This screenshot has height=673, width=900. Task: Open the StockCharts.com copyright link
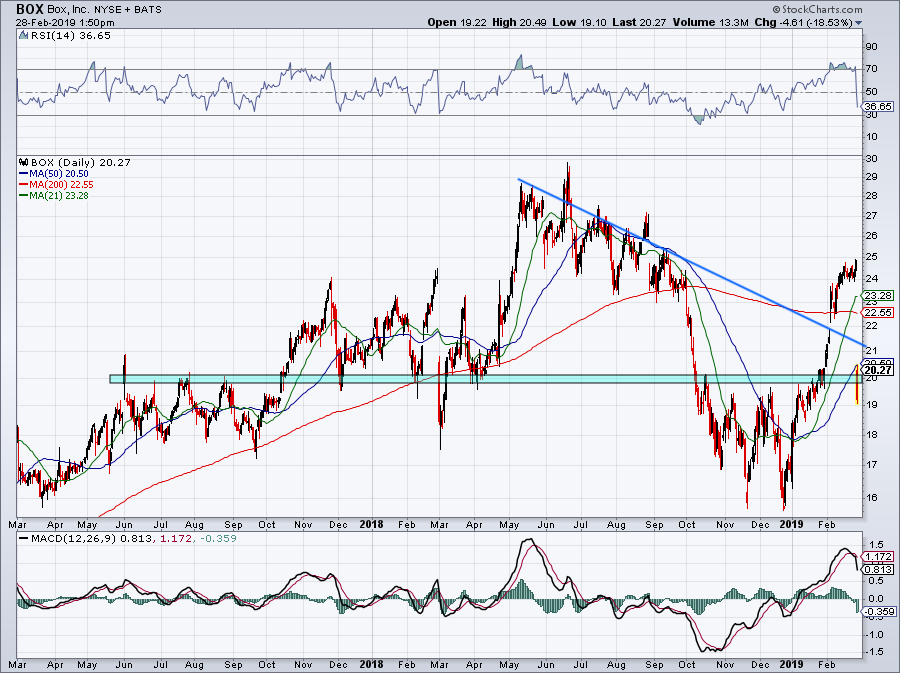coord(817,9)
